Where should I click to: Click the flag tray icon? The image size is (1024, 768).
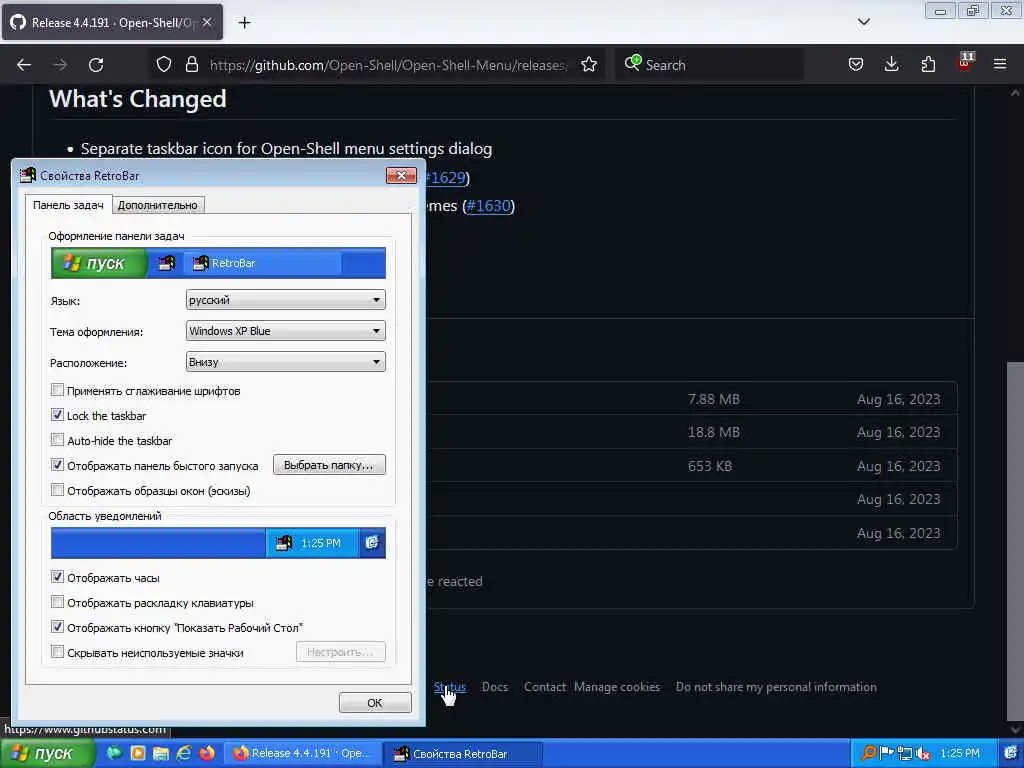[886, 753]
